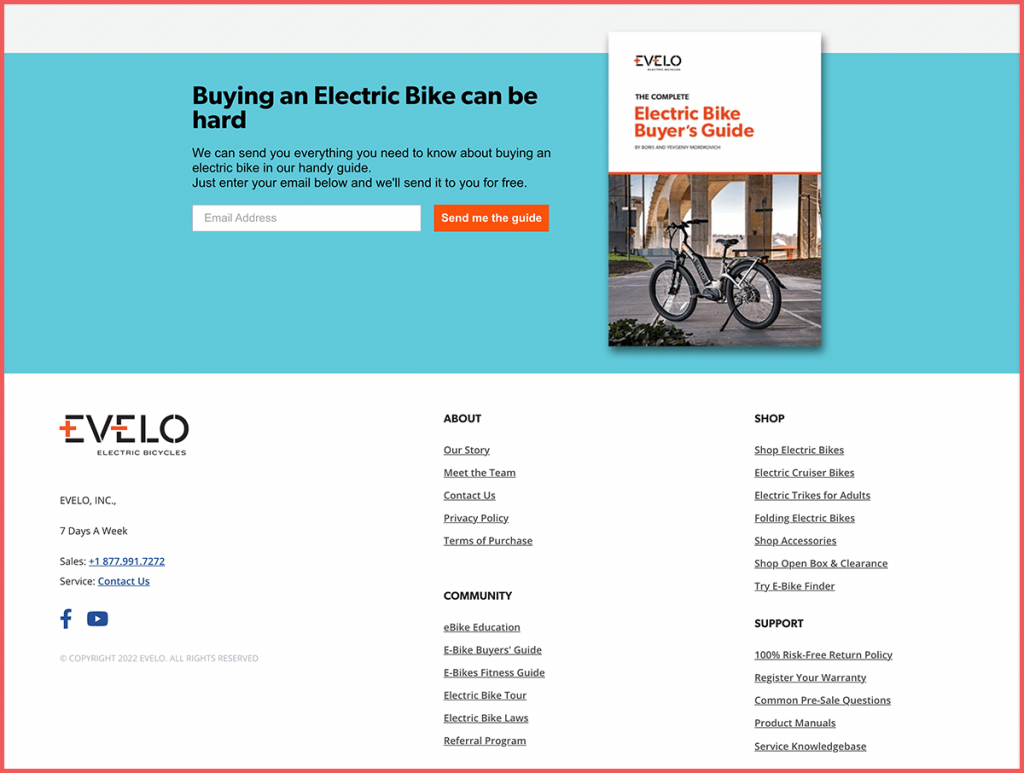Viewport: 1024px width, 773px height.
Task: Open the Contact Us link under About
Action: pyautogui.click(x=469, y=495)
